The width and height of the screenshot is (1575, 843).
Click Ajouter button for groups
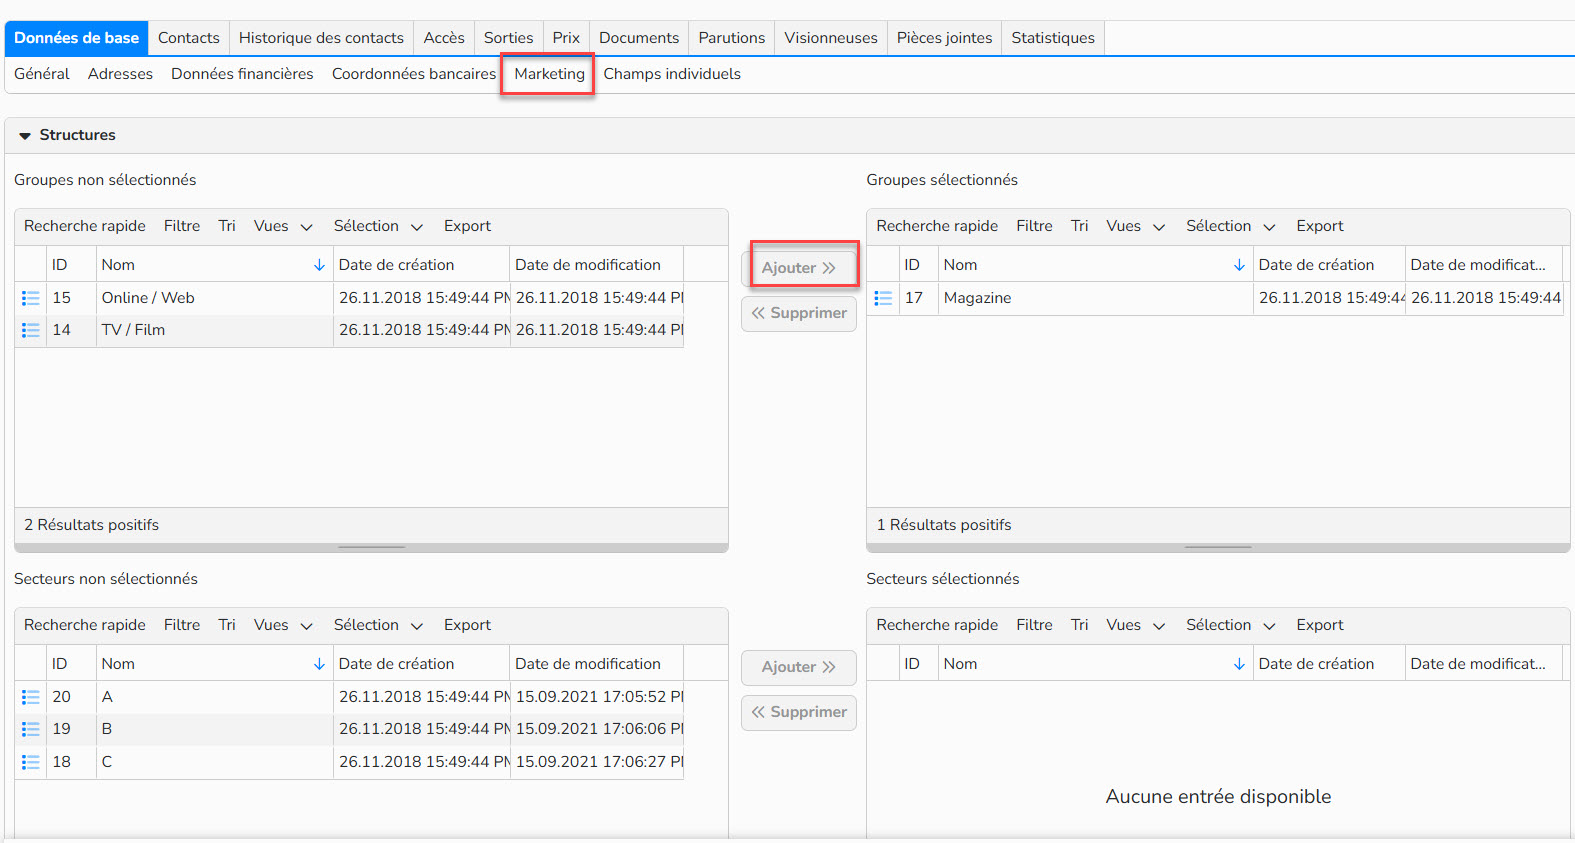click(799, 268)
